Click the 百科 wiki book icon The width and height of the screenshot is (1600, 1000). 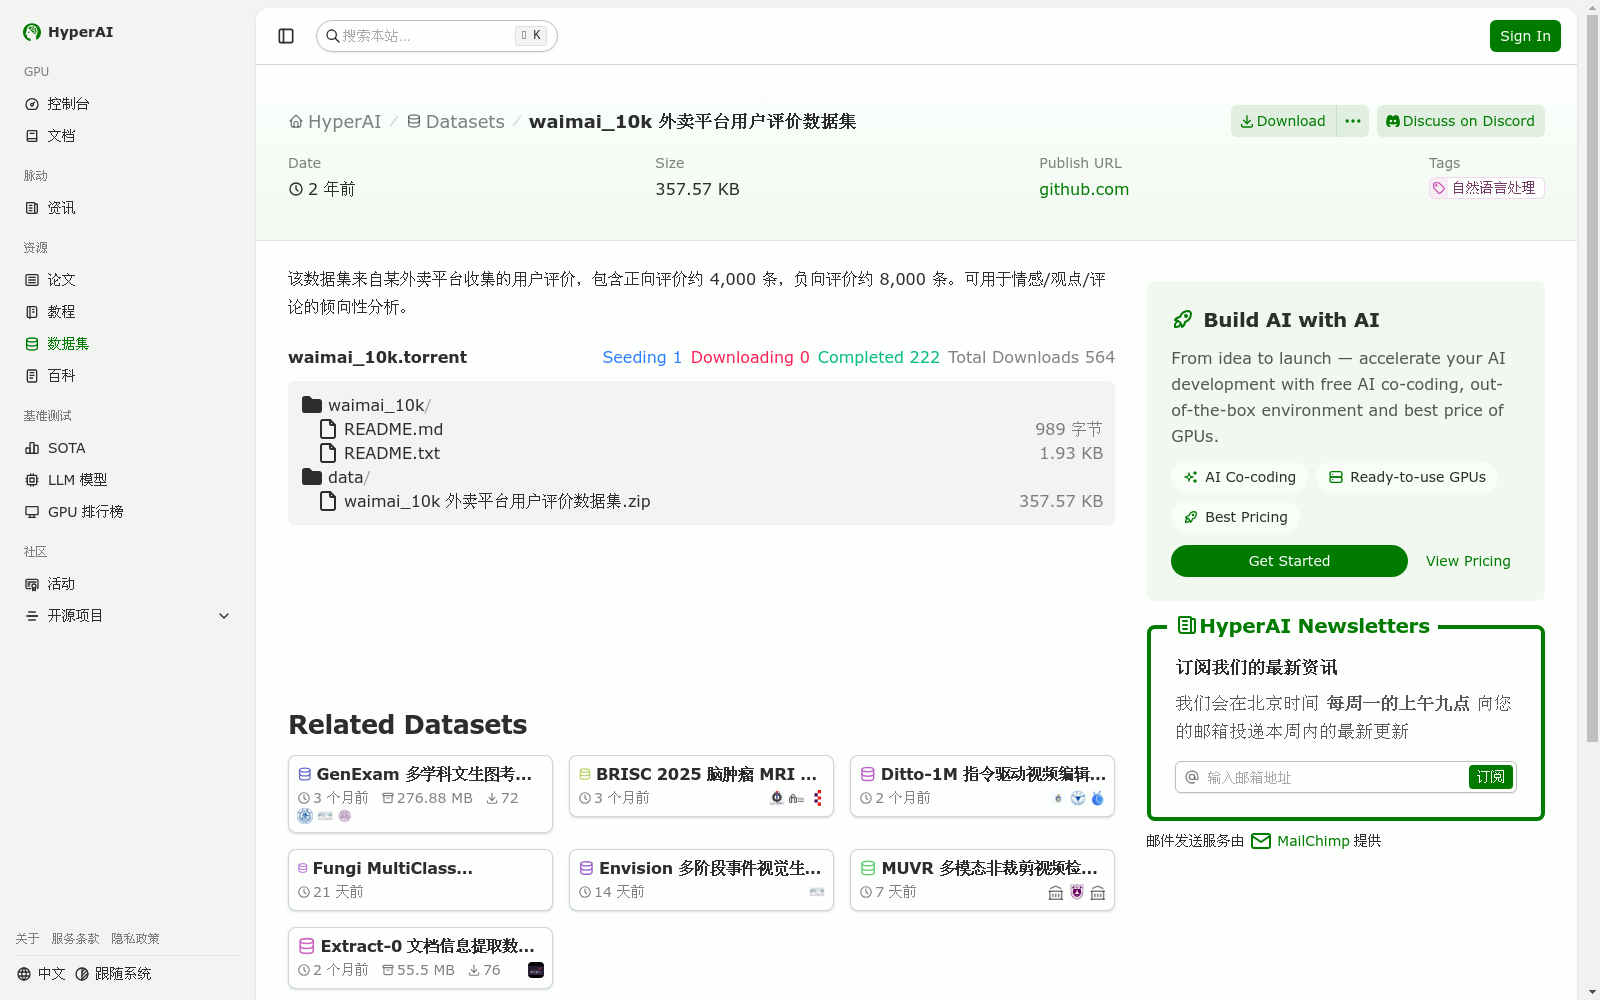(32, 376)
